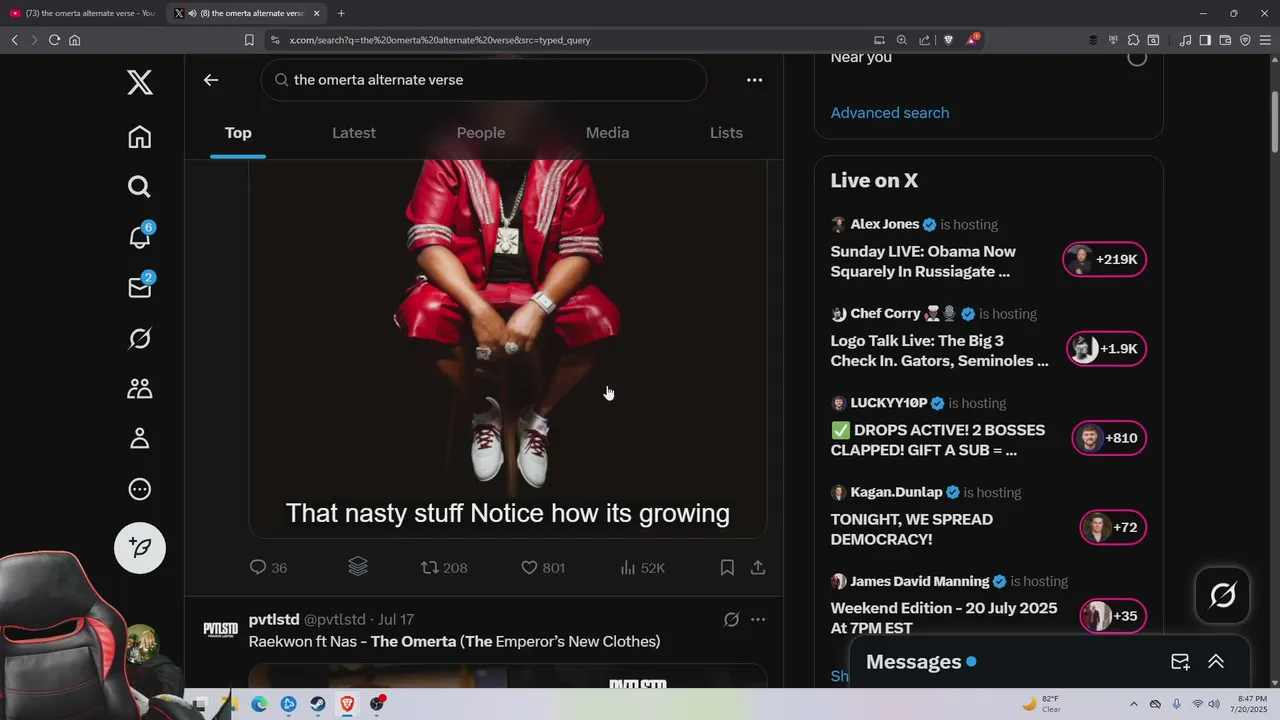Open more options on pvtlstd post
This screenshot has height=720, width=1280.
coord(758,620)
